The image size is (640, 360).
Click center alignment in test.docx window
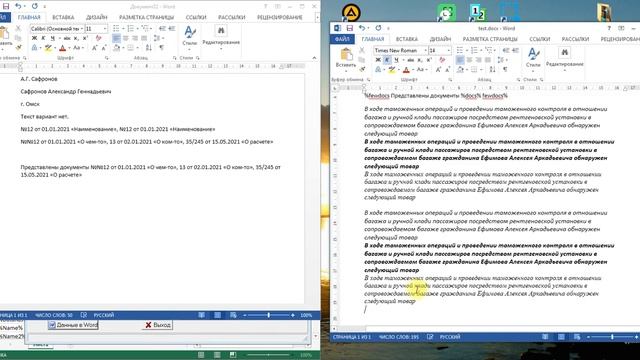pyautogui.click(x=469, y=60)
